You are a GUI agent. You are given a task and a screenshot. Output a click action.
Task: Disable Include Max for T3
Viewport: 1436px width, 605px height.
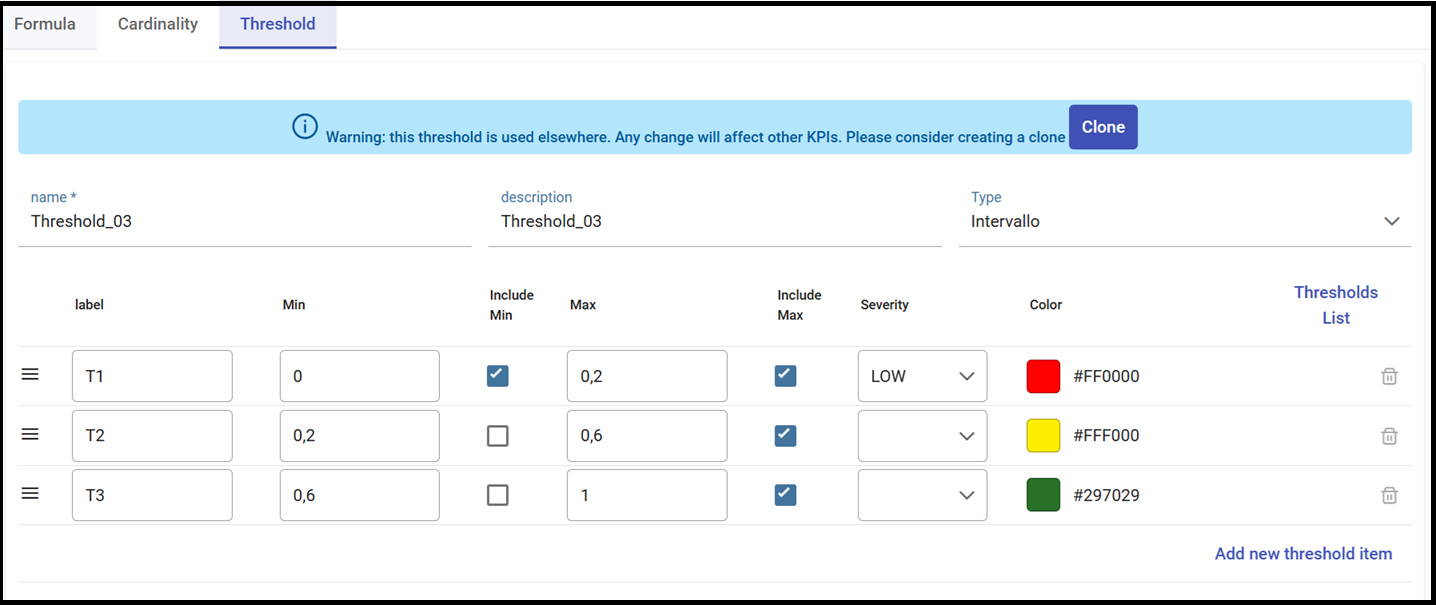pyautogui.click(x=785, y=495)
